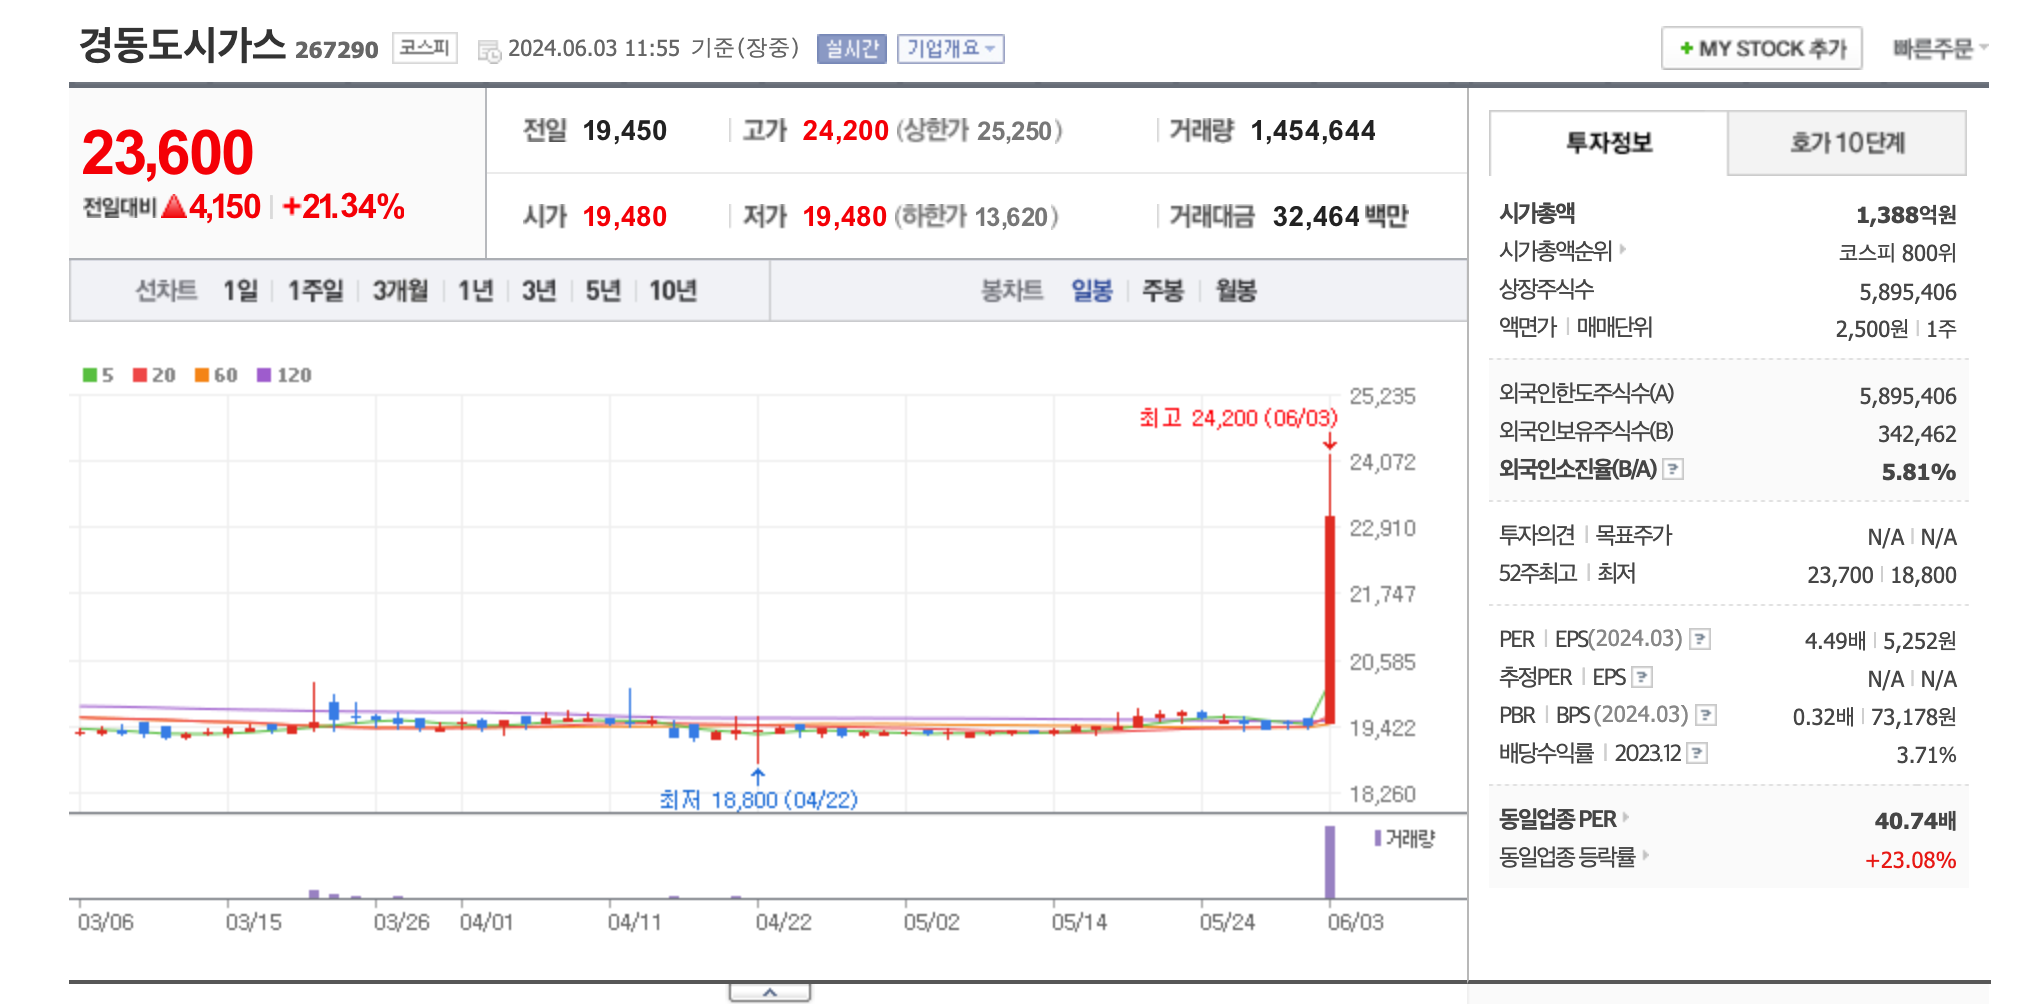Click the clock icon before the date
2036x1004 pixels.
489,48
